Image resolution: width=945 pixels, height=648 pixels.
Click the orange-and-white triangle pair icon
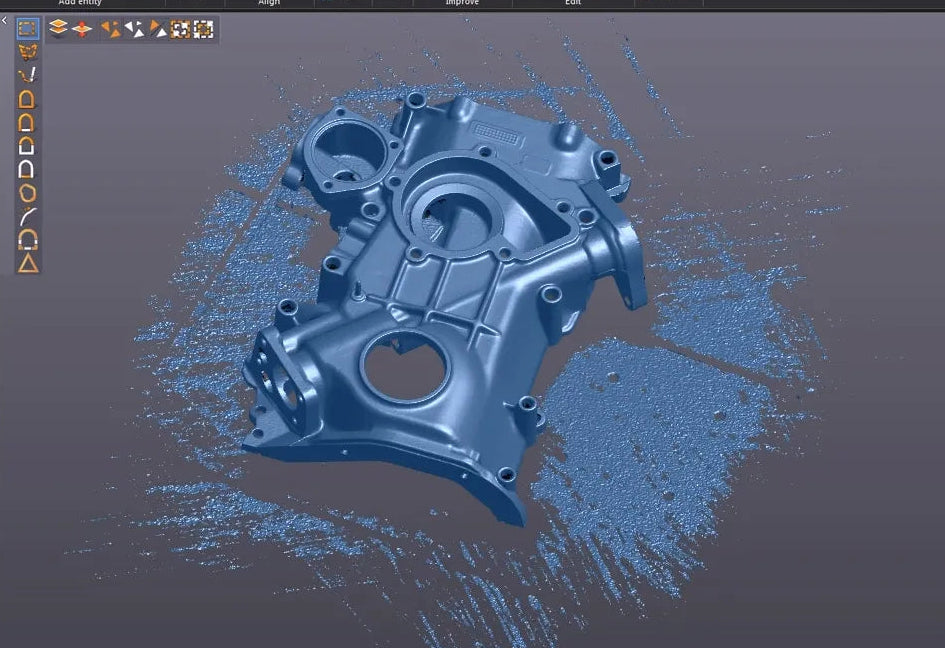pos(158,29)
